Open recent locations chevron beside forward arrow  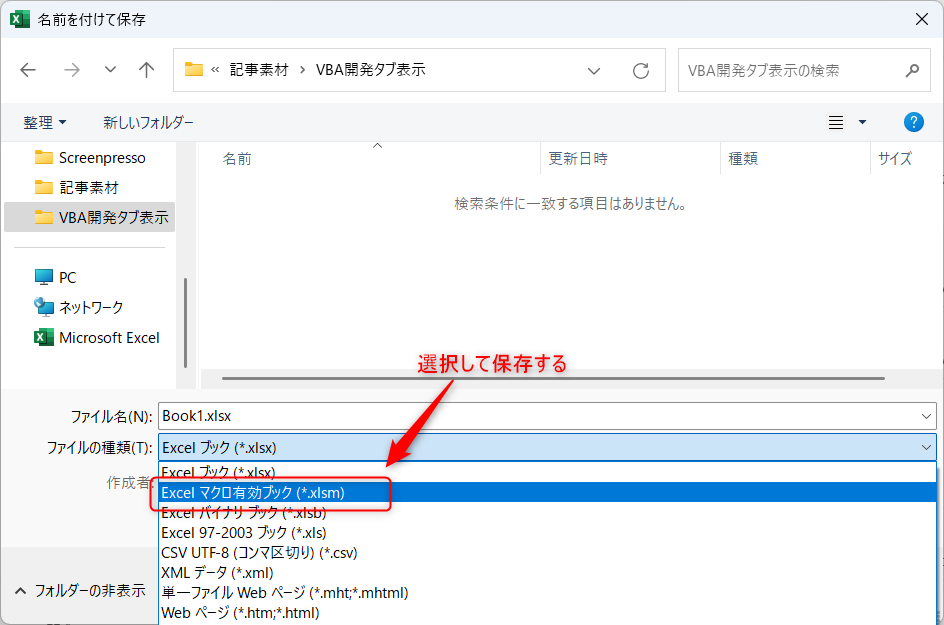point(110,70)
